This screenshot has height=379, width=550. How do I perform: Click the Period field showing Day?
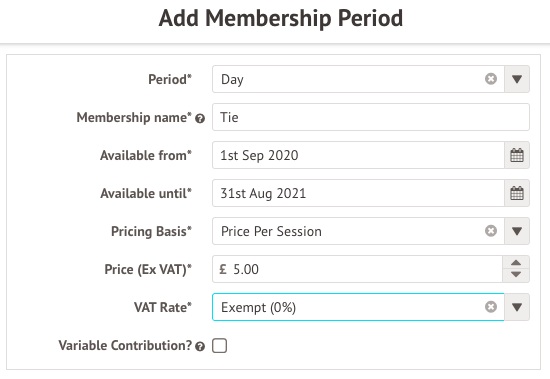click(358, 79)
